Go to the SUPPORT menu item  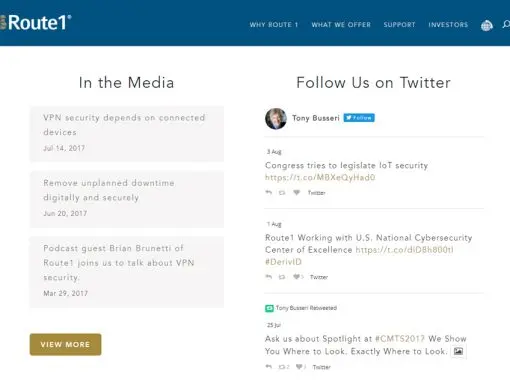tap(399, 25)
